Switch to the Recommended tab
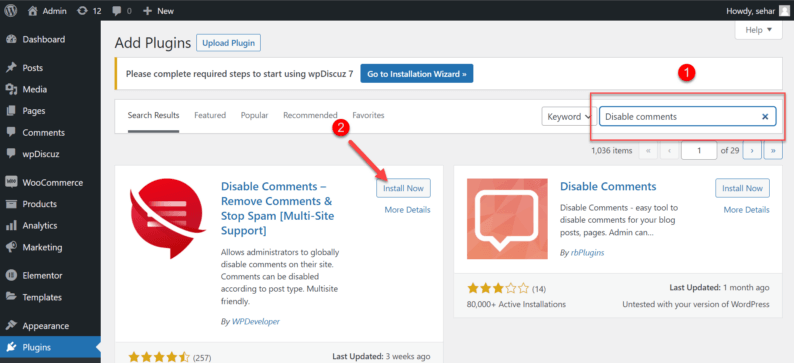This screenshot has width=794, height=363. coord(310,115)
